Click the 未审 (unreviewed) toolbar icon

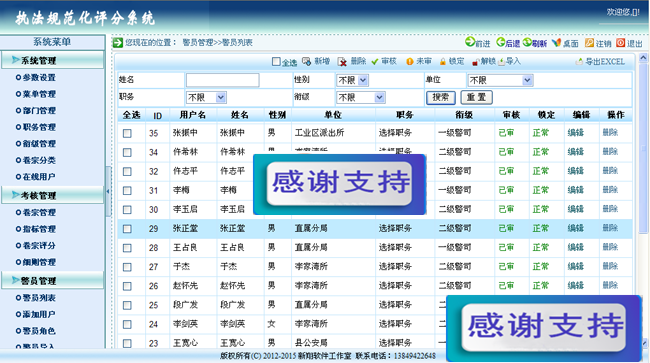tap(410, 62)
